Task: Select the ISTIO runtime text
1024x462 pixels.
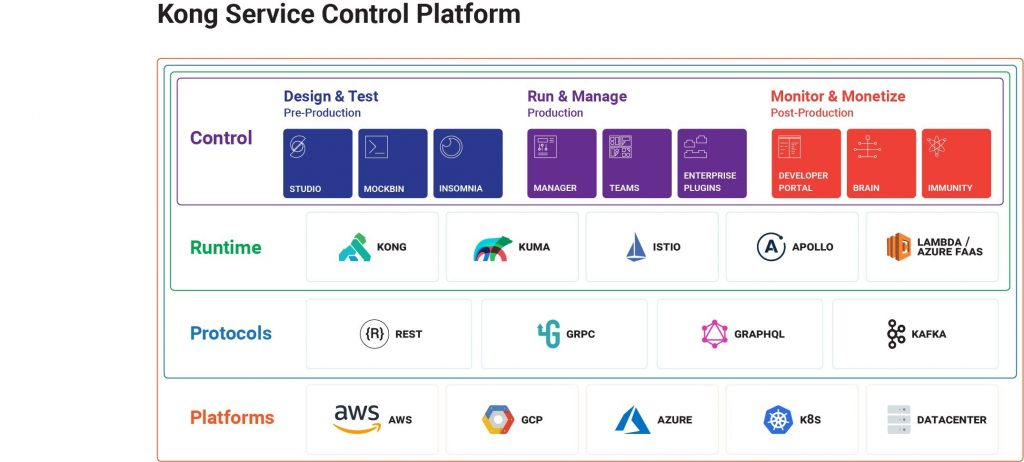Action: pos(667,247)
